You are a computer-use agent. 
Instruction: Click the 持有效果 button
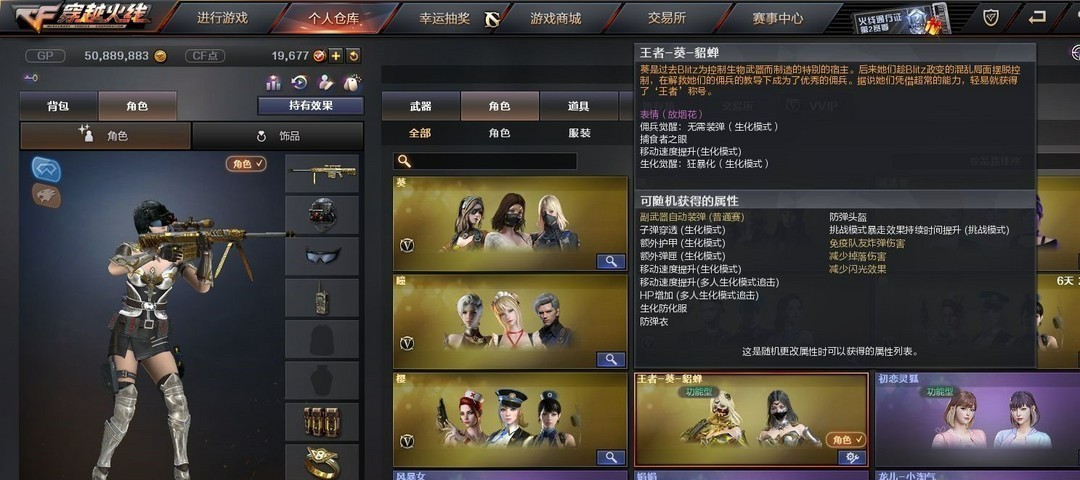pos(311,105)
